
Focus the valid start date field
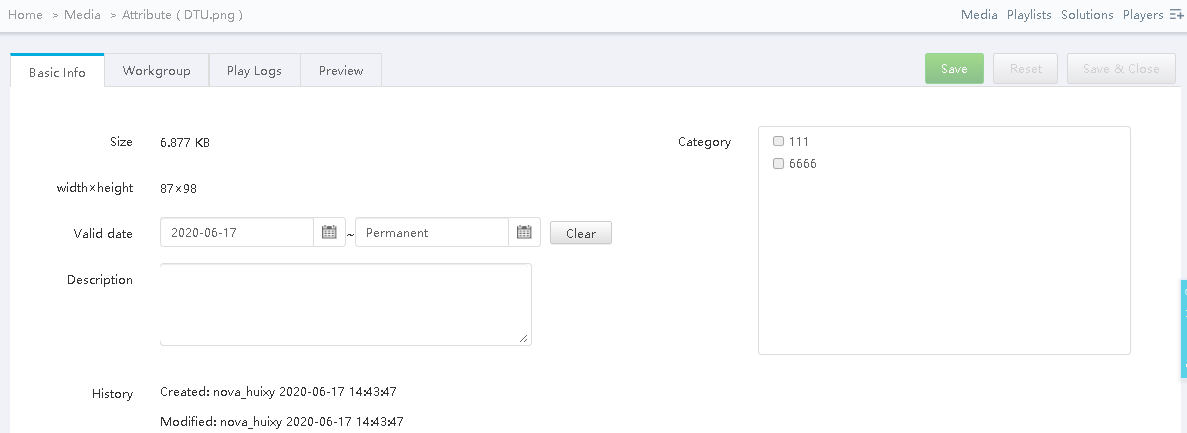click(237, 232)
